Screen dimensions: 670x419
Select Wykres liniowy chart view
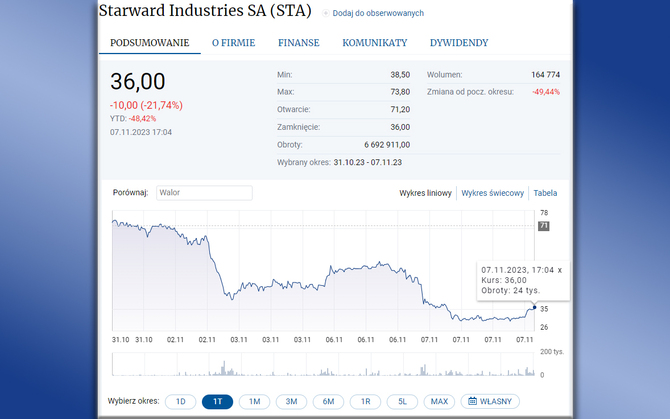click(425, 193)
